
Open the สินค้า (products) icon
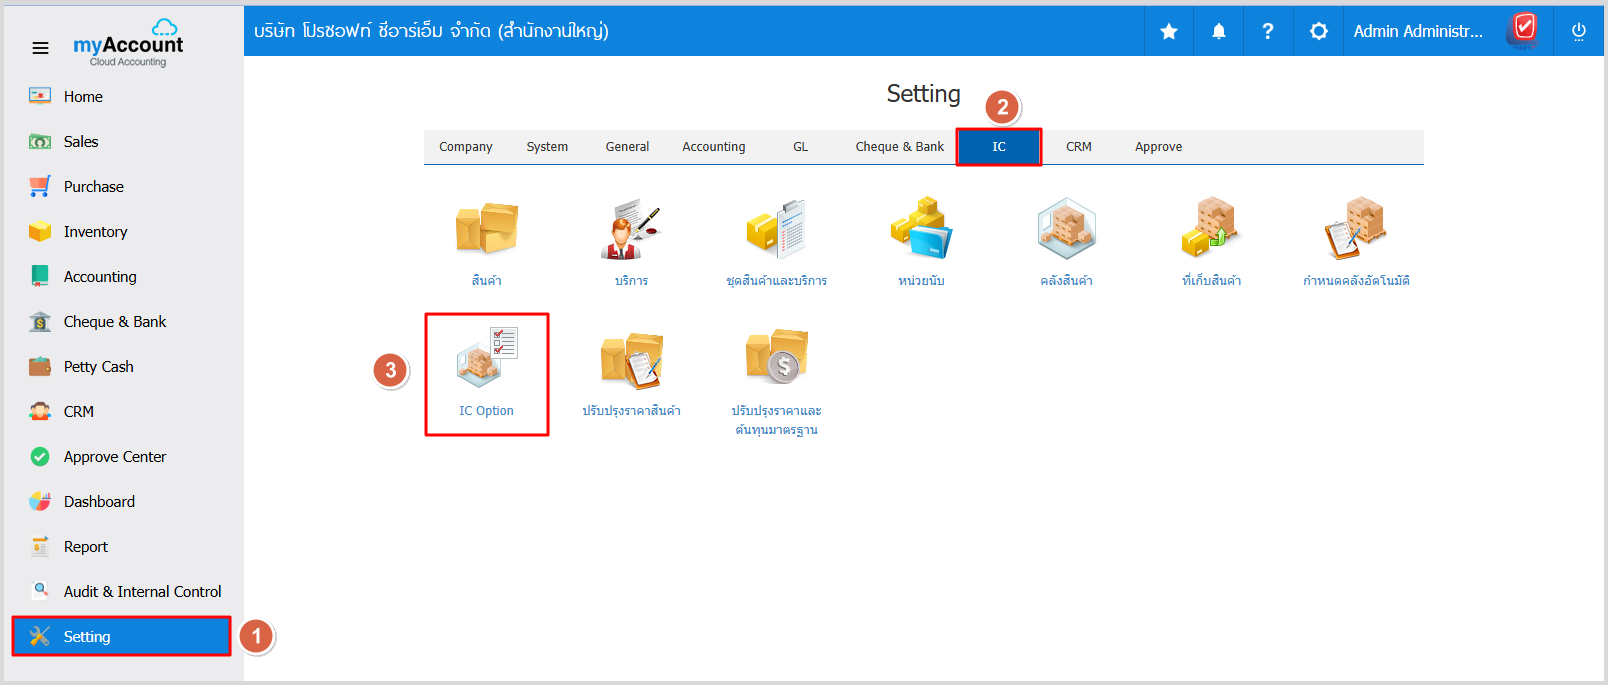pyautogui.click(x=486, y=240)
